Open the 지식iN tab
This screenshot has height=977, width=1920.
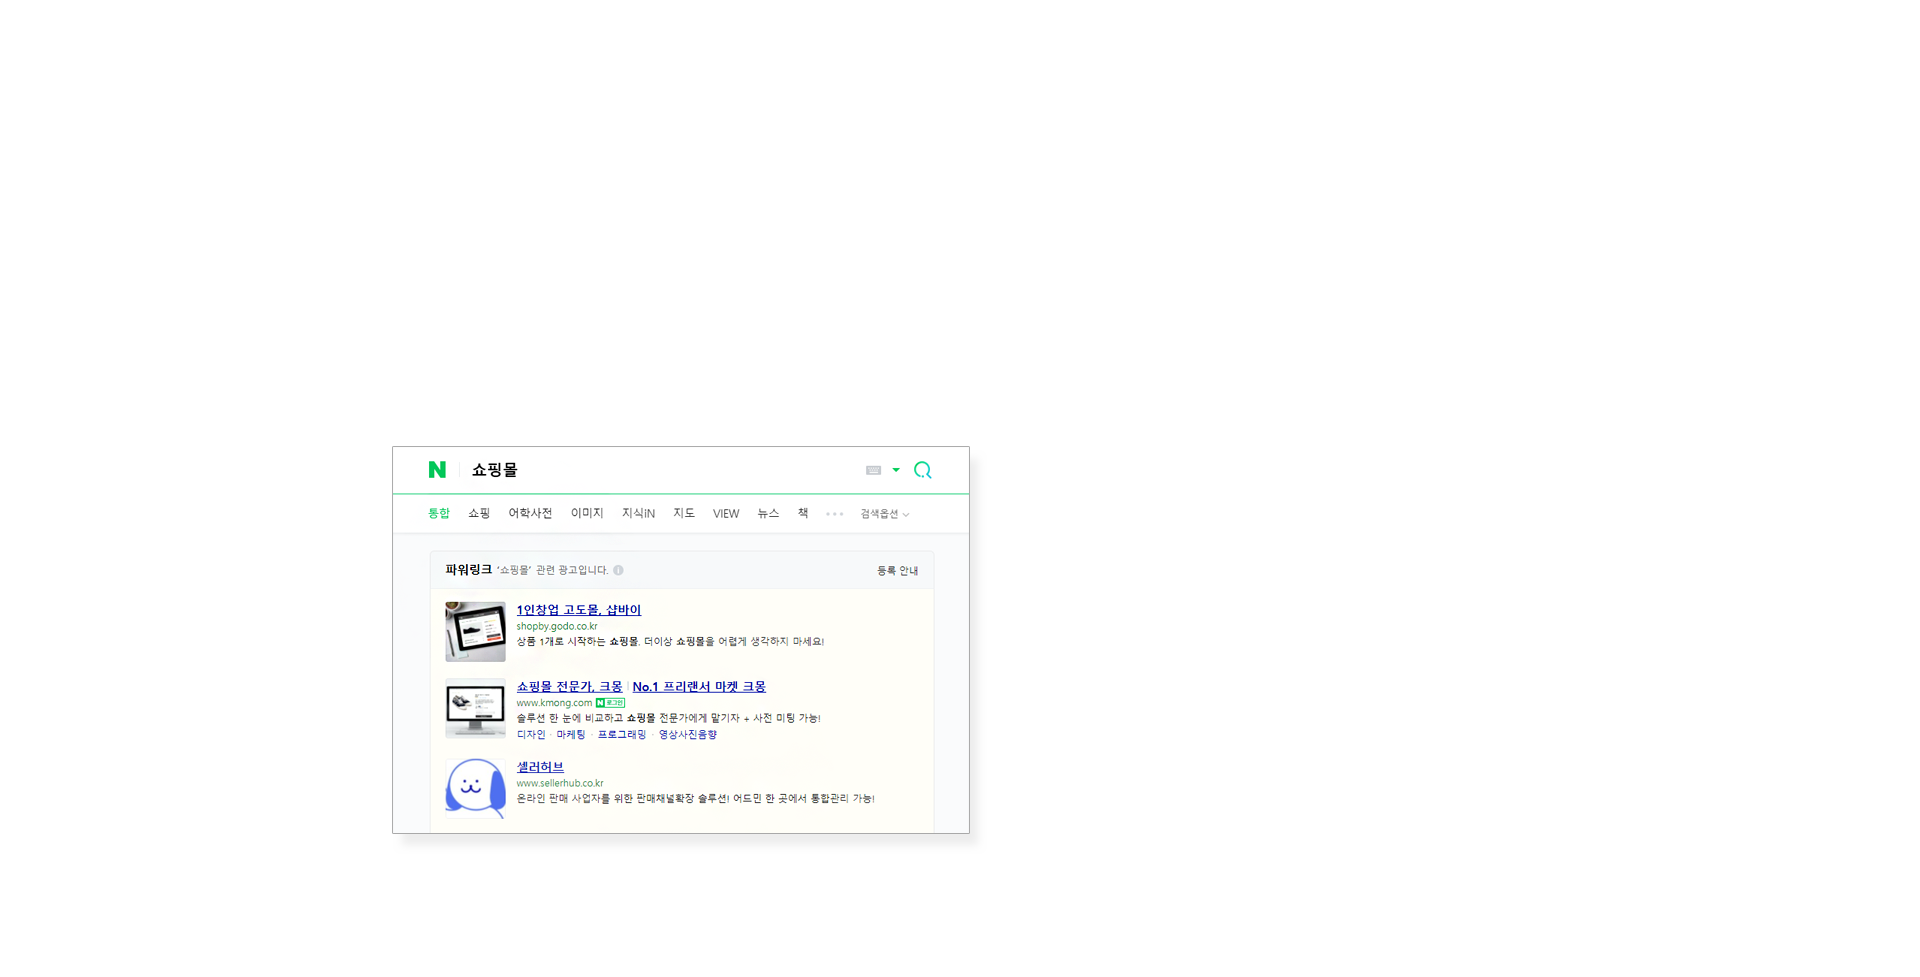[x=638, y=514]
